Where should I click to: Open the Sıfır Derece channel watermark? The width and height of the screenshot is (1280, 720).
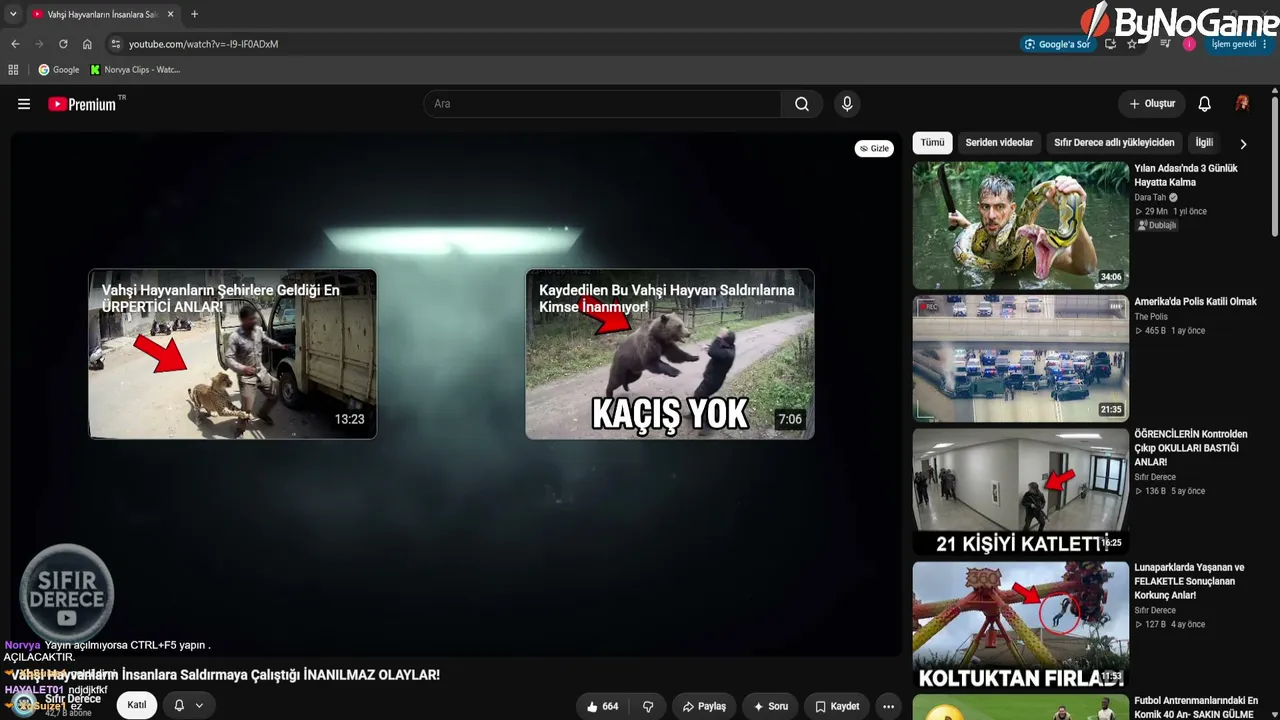coord(67,592)
